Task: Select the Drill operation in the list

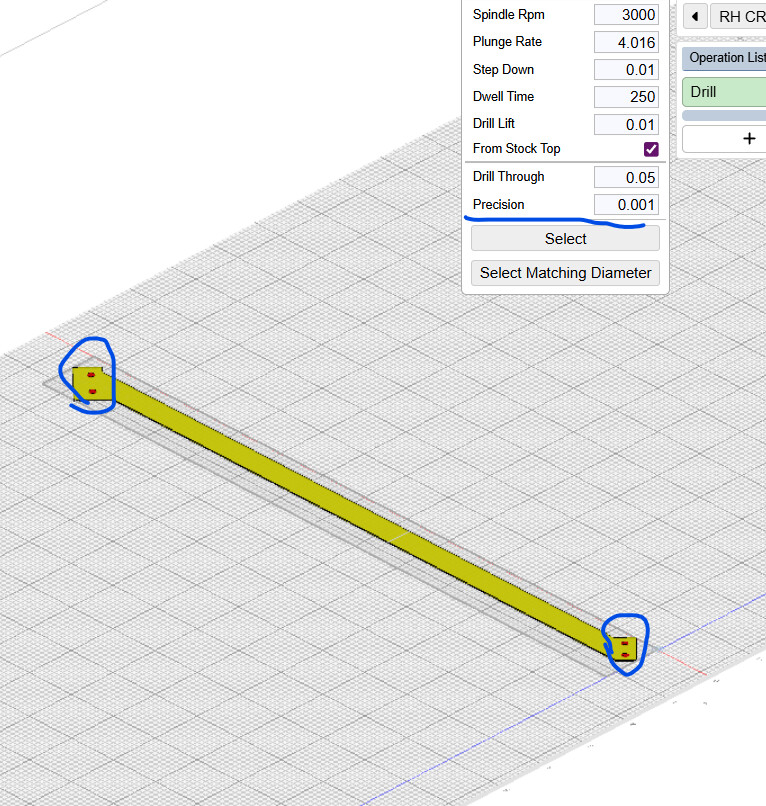Action: click(x=726, y=92)
